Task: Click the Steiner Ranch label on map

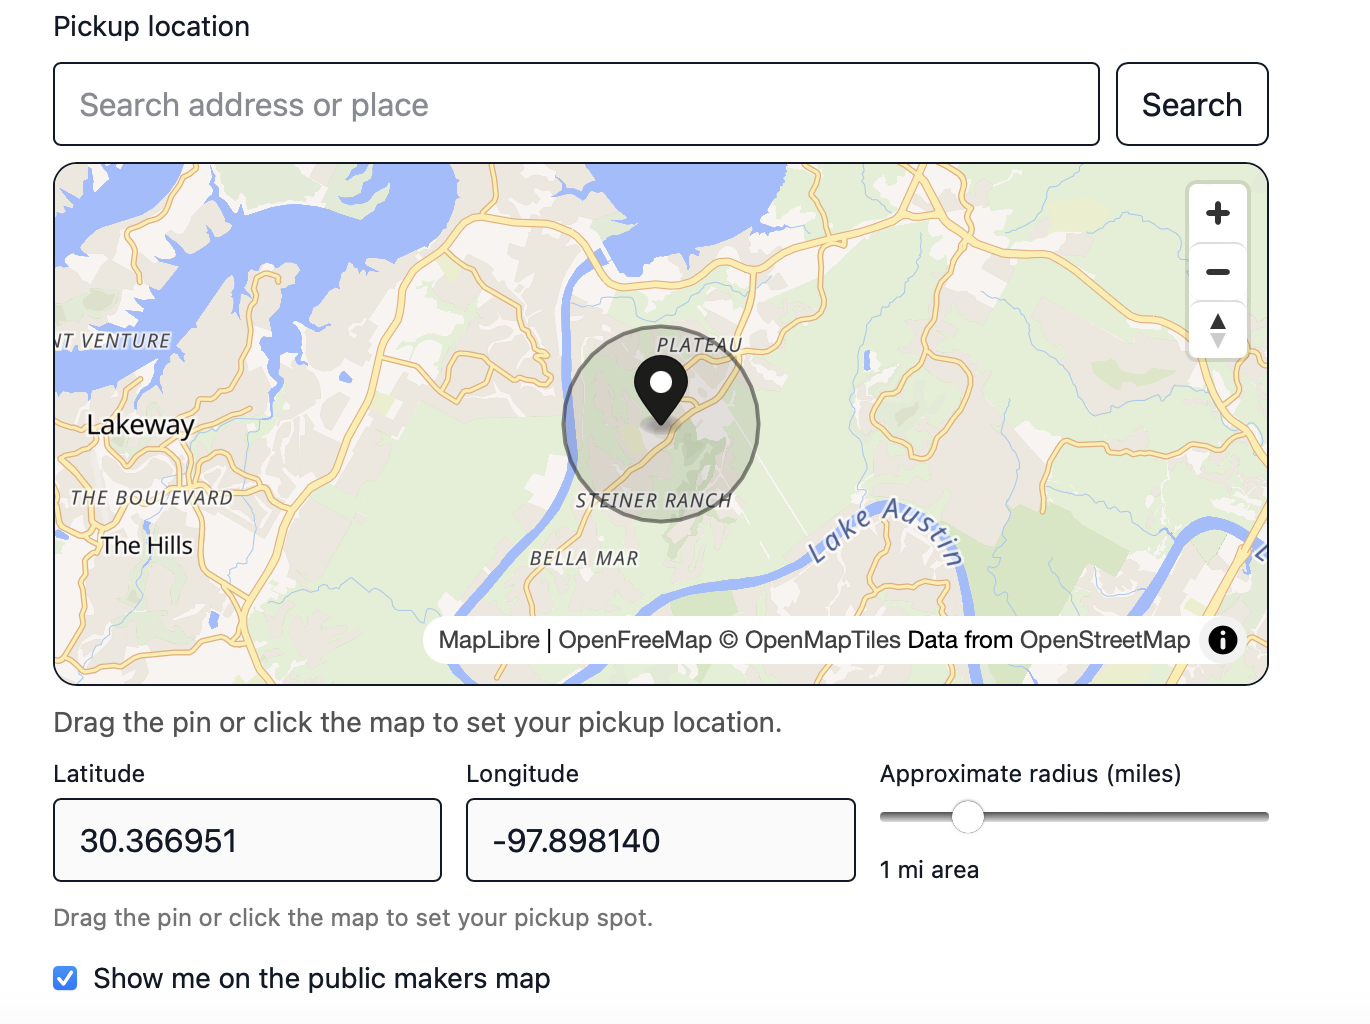Action: point(653,501)
